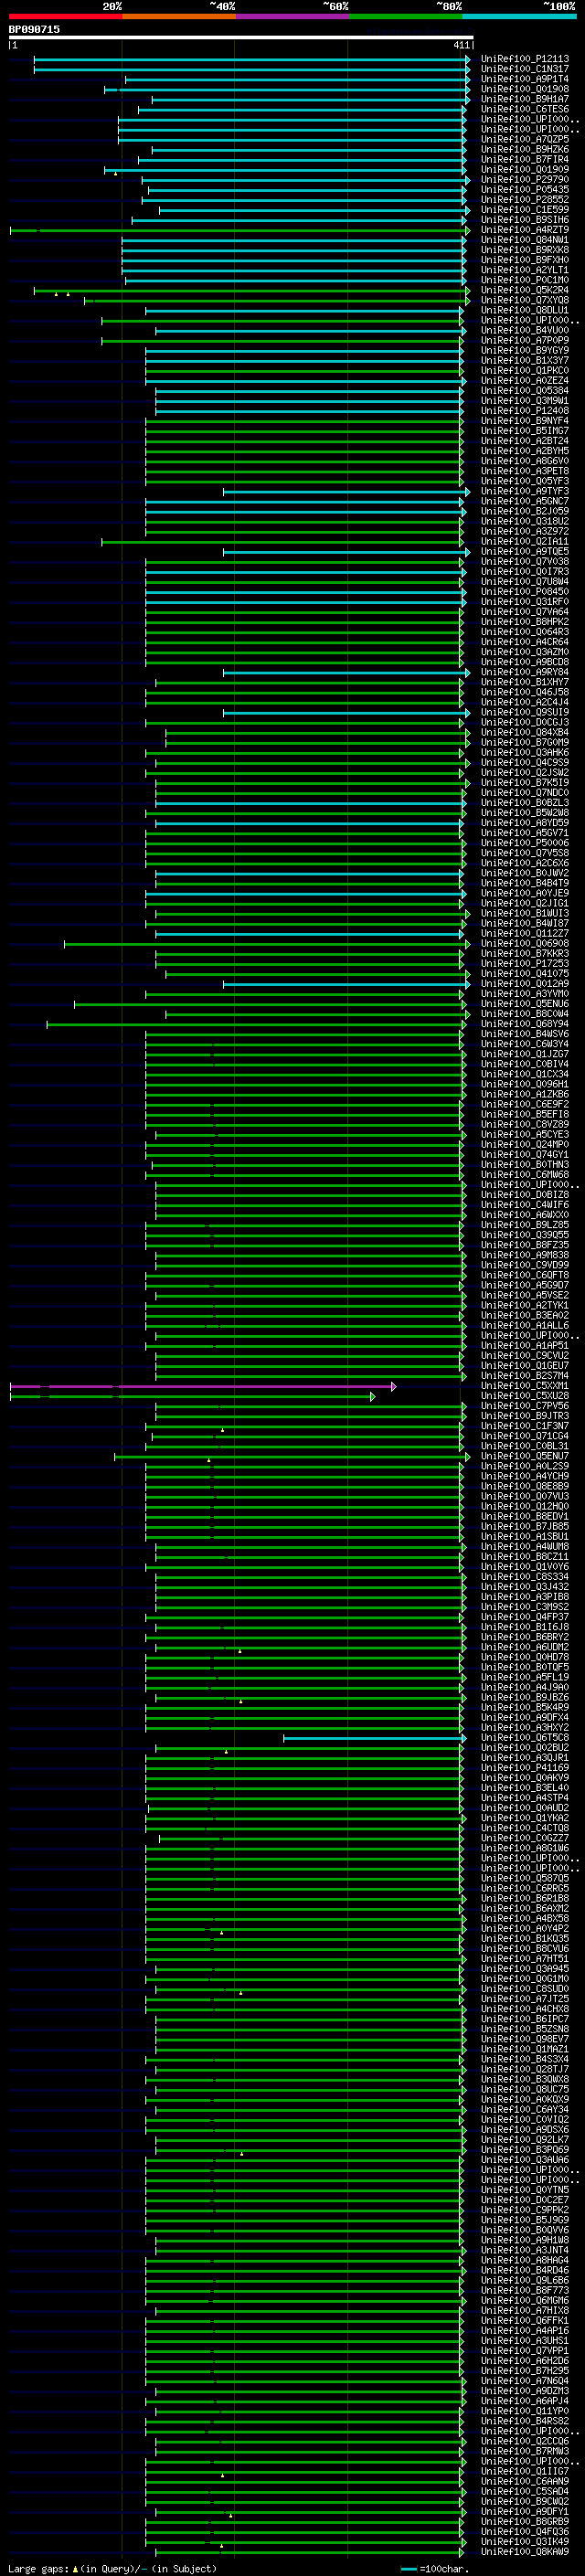
Task: Select hit label UniRef100_Q5ENU7
Action: pos(524,1456)
